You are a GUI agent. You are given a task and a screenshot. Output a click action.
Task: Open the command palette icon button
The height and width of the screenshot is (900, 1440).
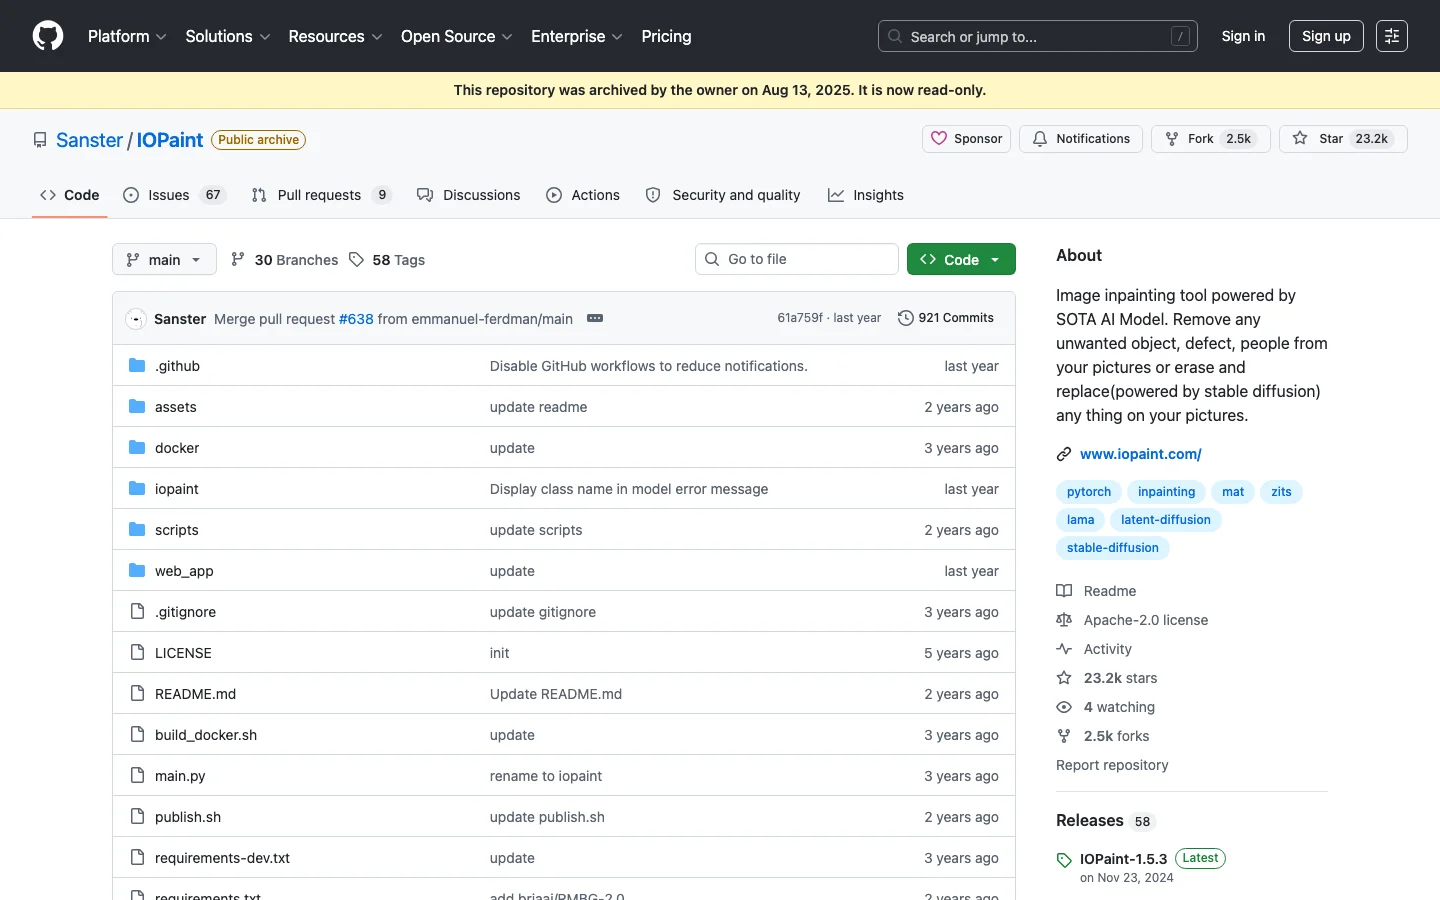pos(1392,36)
